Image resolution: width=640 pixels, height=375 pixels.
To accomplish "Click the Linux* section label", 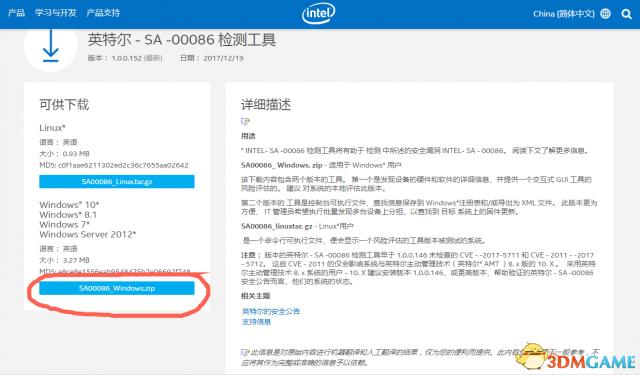I will tap(52, 128).
